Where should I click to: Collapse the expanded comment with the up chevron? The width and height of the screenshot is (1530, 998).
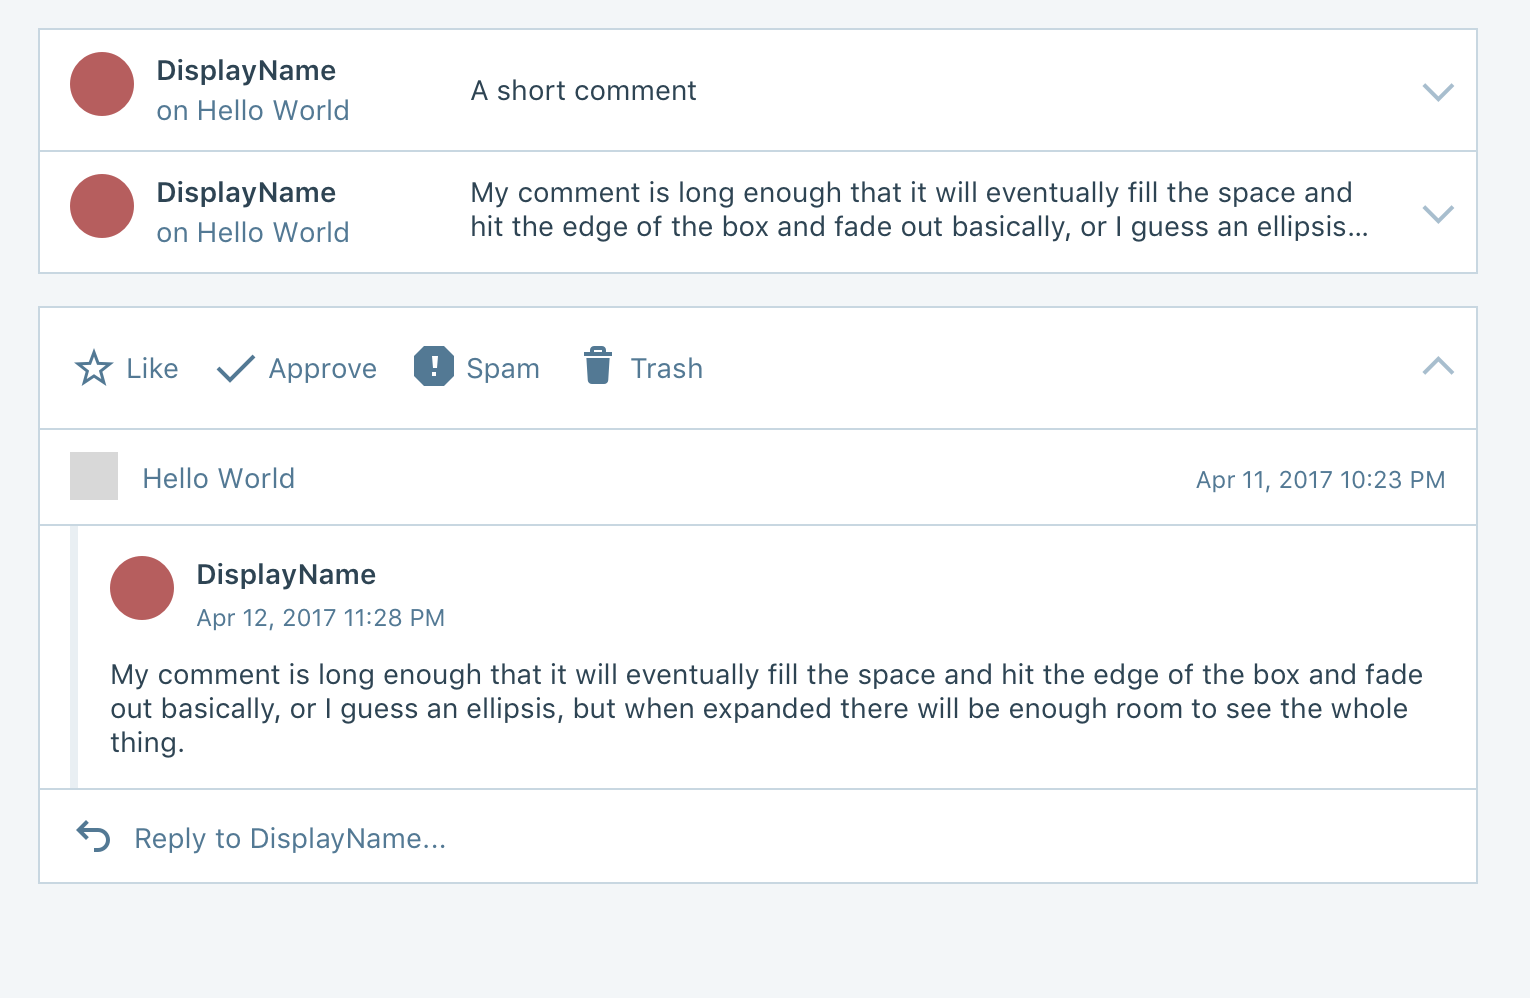(x=1438, y=366)
